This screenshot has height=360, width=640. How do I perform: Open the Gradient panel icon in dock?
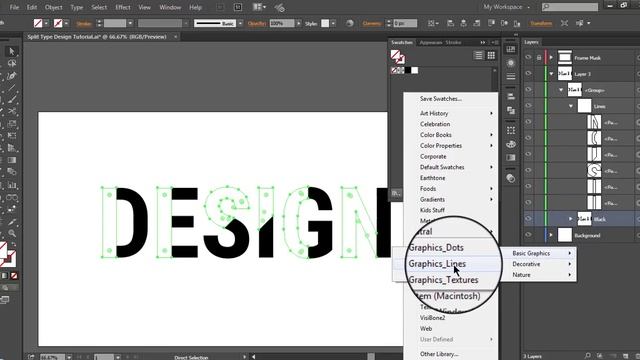(511, 158)
